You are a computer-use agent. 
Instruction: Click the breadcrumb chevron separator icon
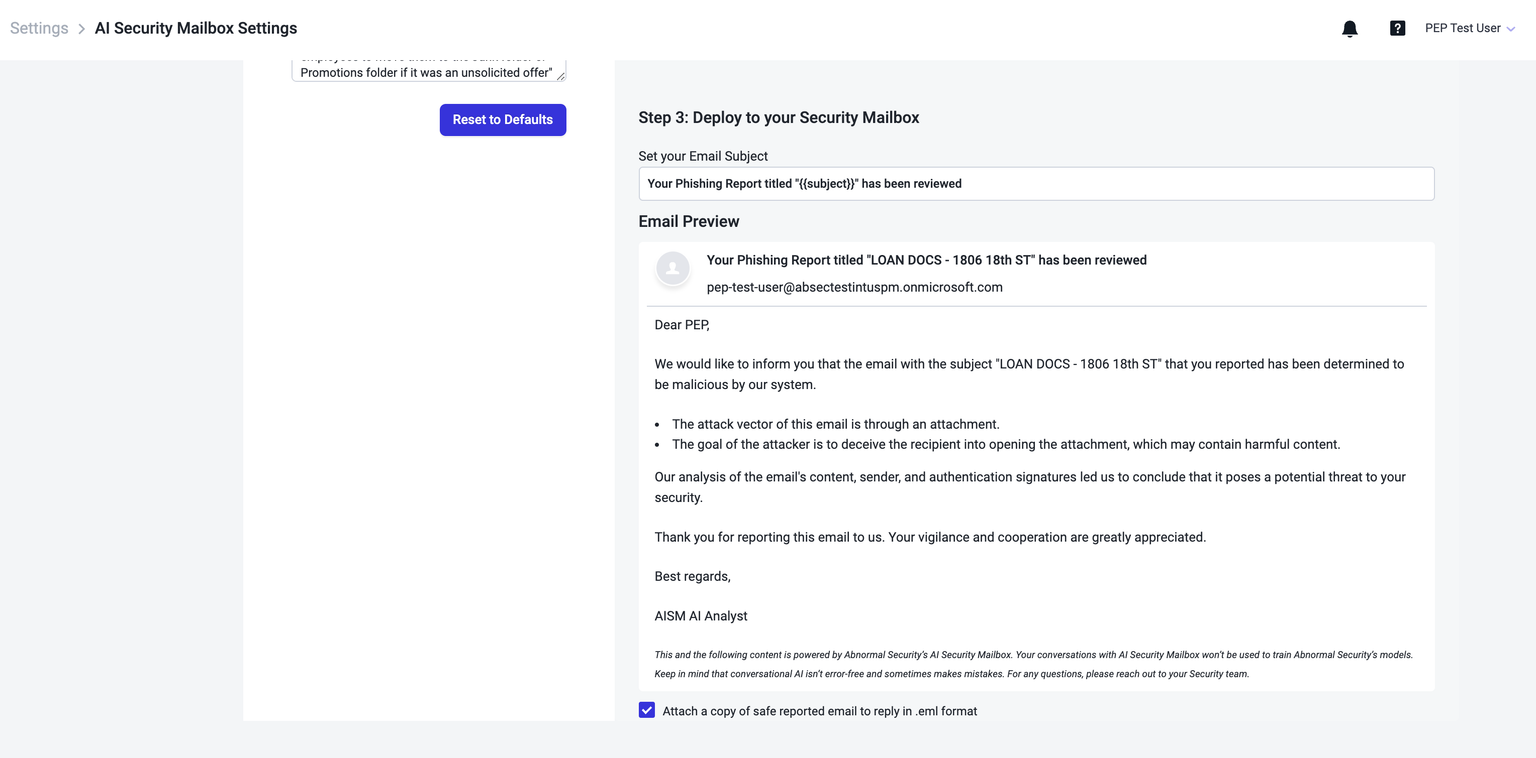click(x=81, y=29)
